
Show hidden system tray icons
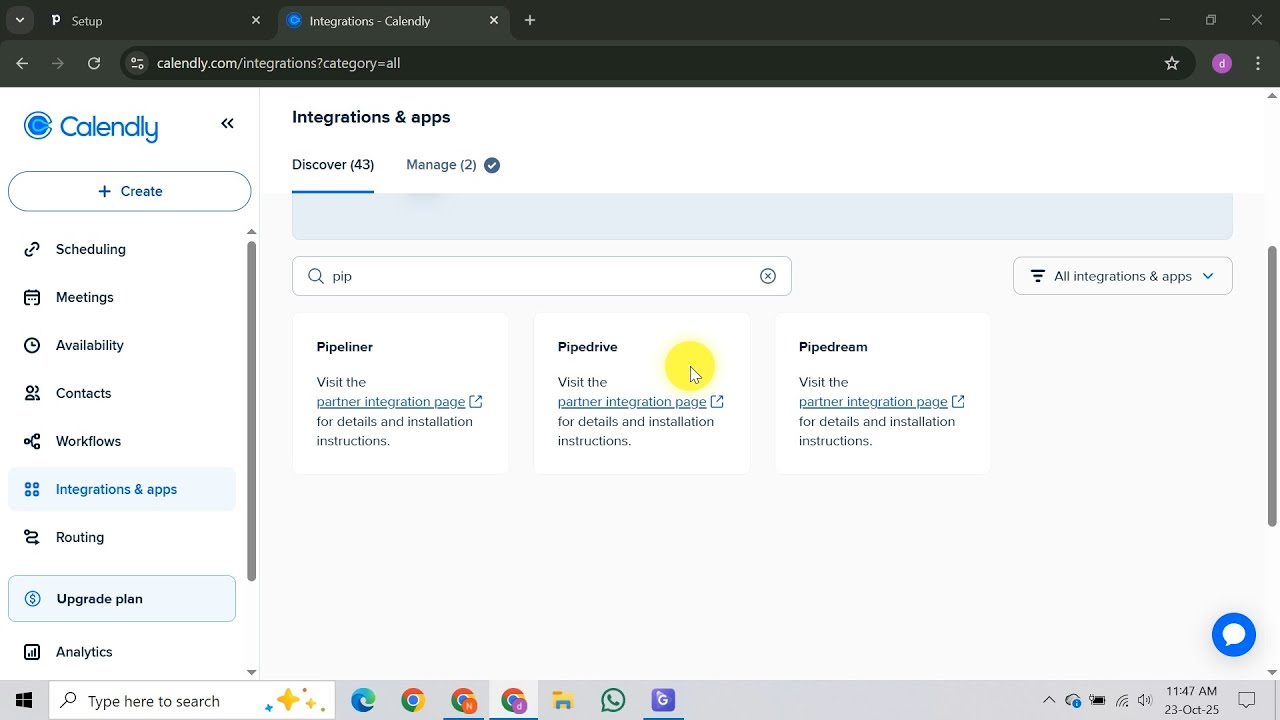(1048, 701)
